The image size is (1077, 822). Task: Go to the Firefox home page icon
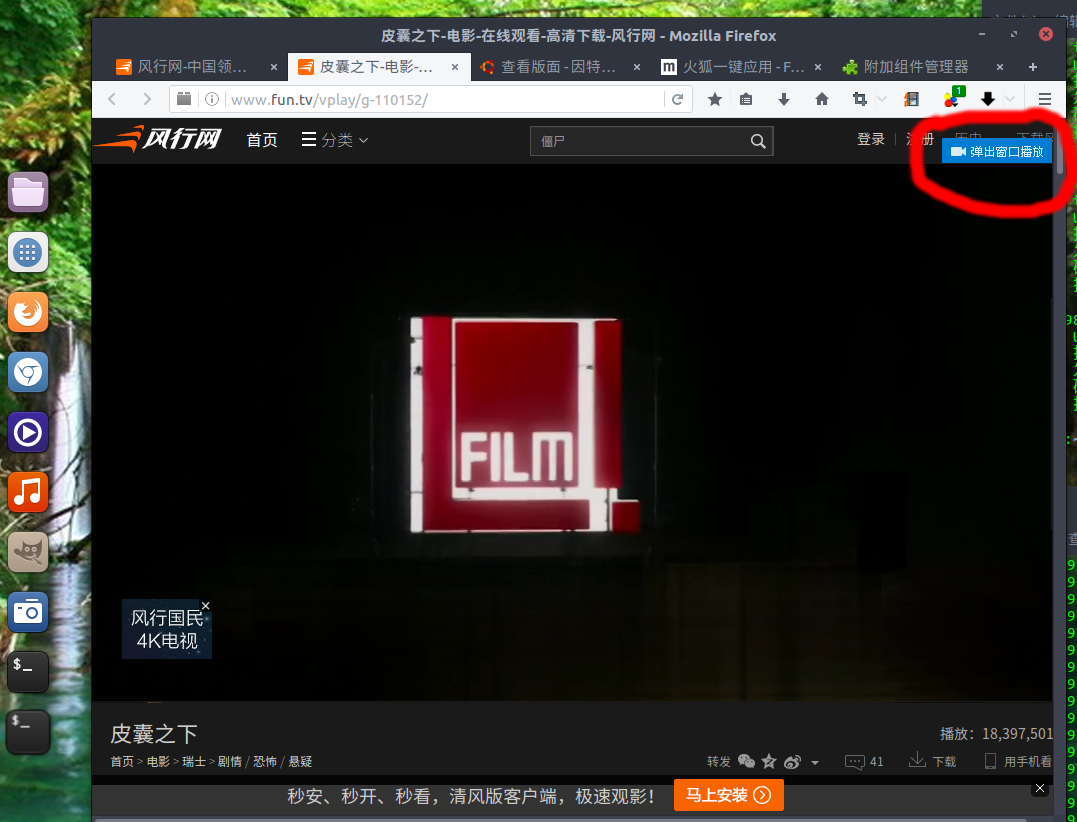pyautogui.click(x=821, y=100)
